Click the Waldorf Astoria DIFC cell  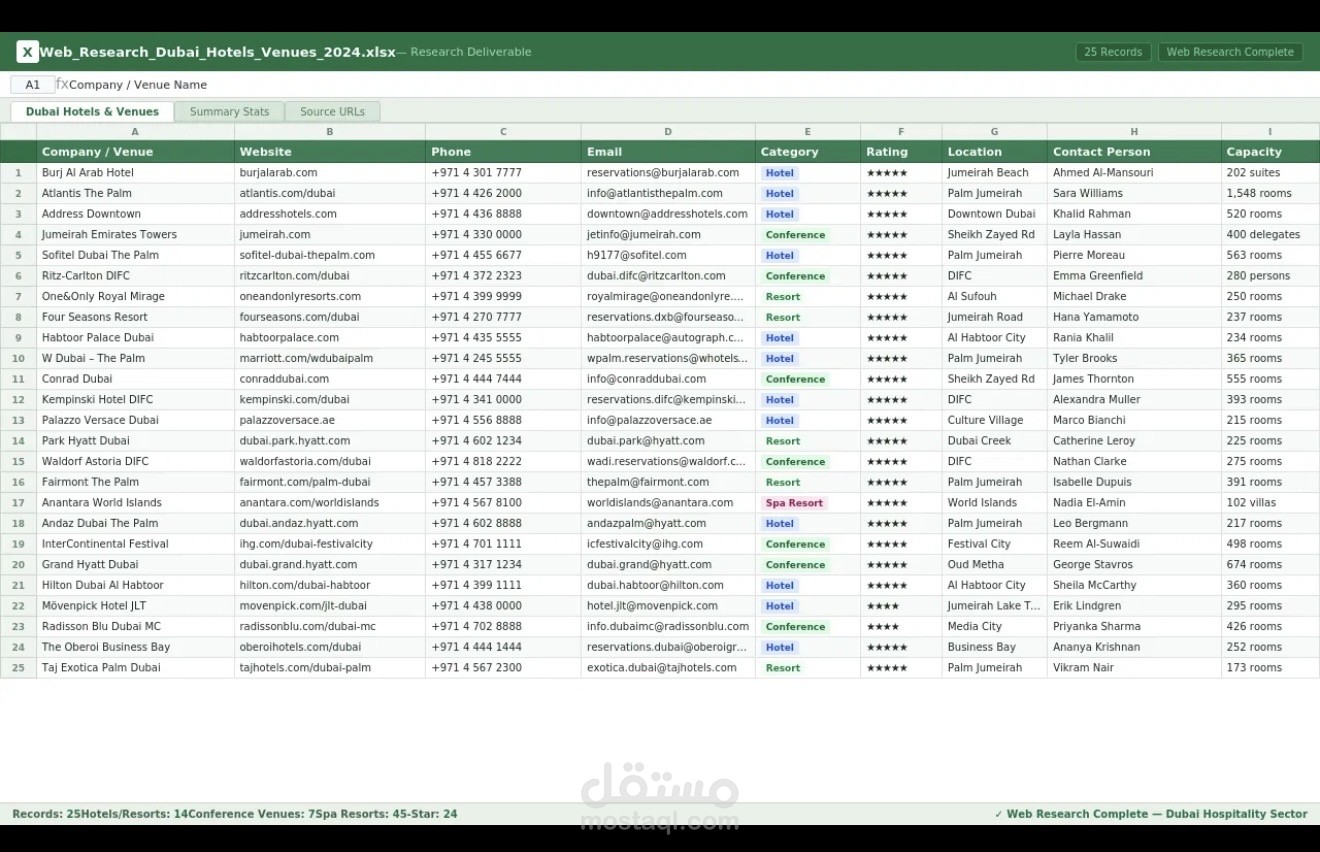point(135,462)
